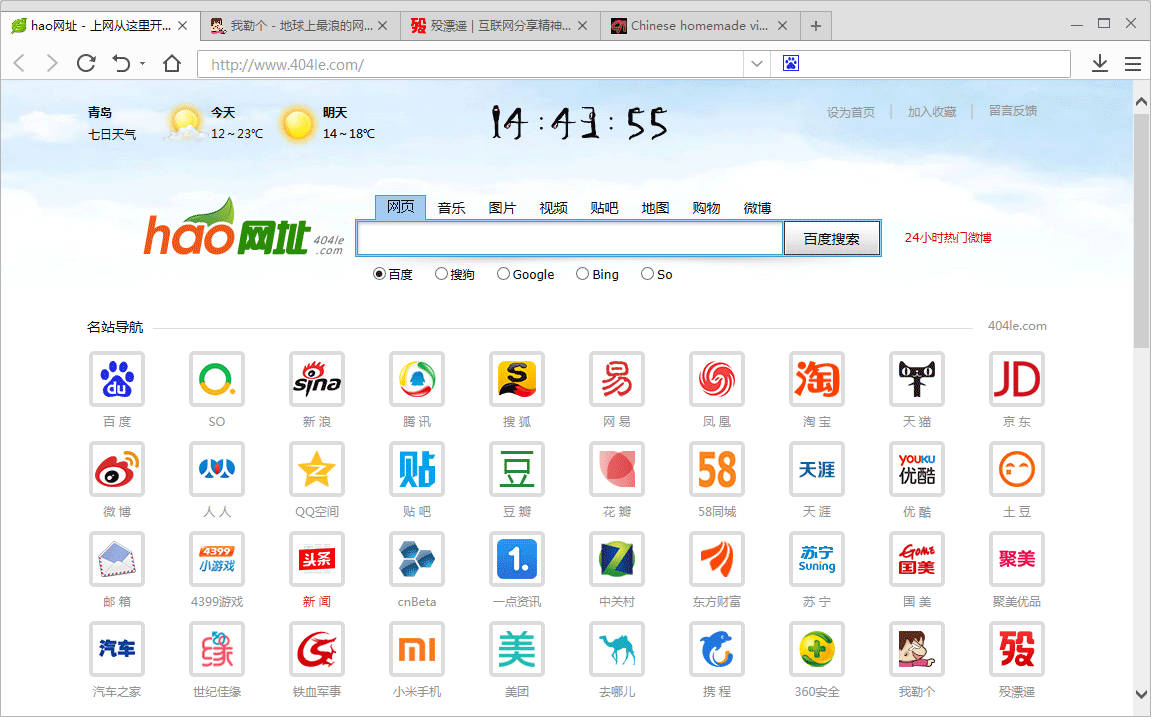Viewport: 1151px width, 717px height.
Task: Click the 留言反馈 link
Action: pos(1012,111)
